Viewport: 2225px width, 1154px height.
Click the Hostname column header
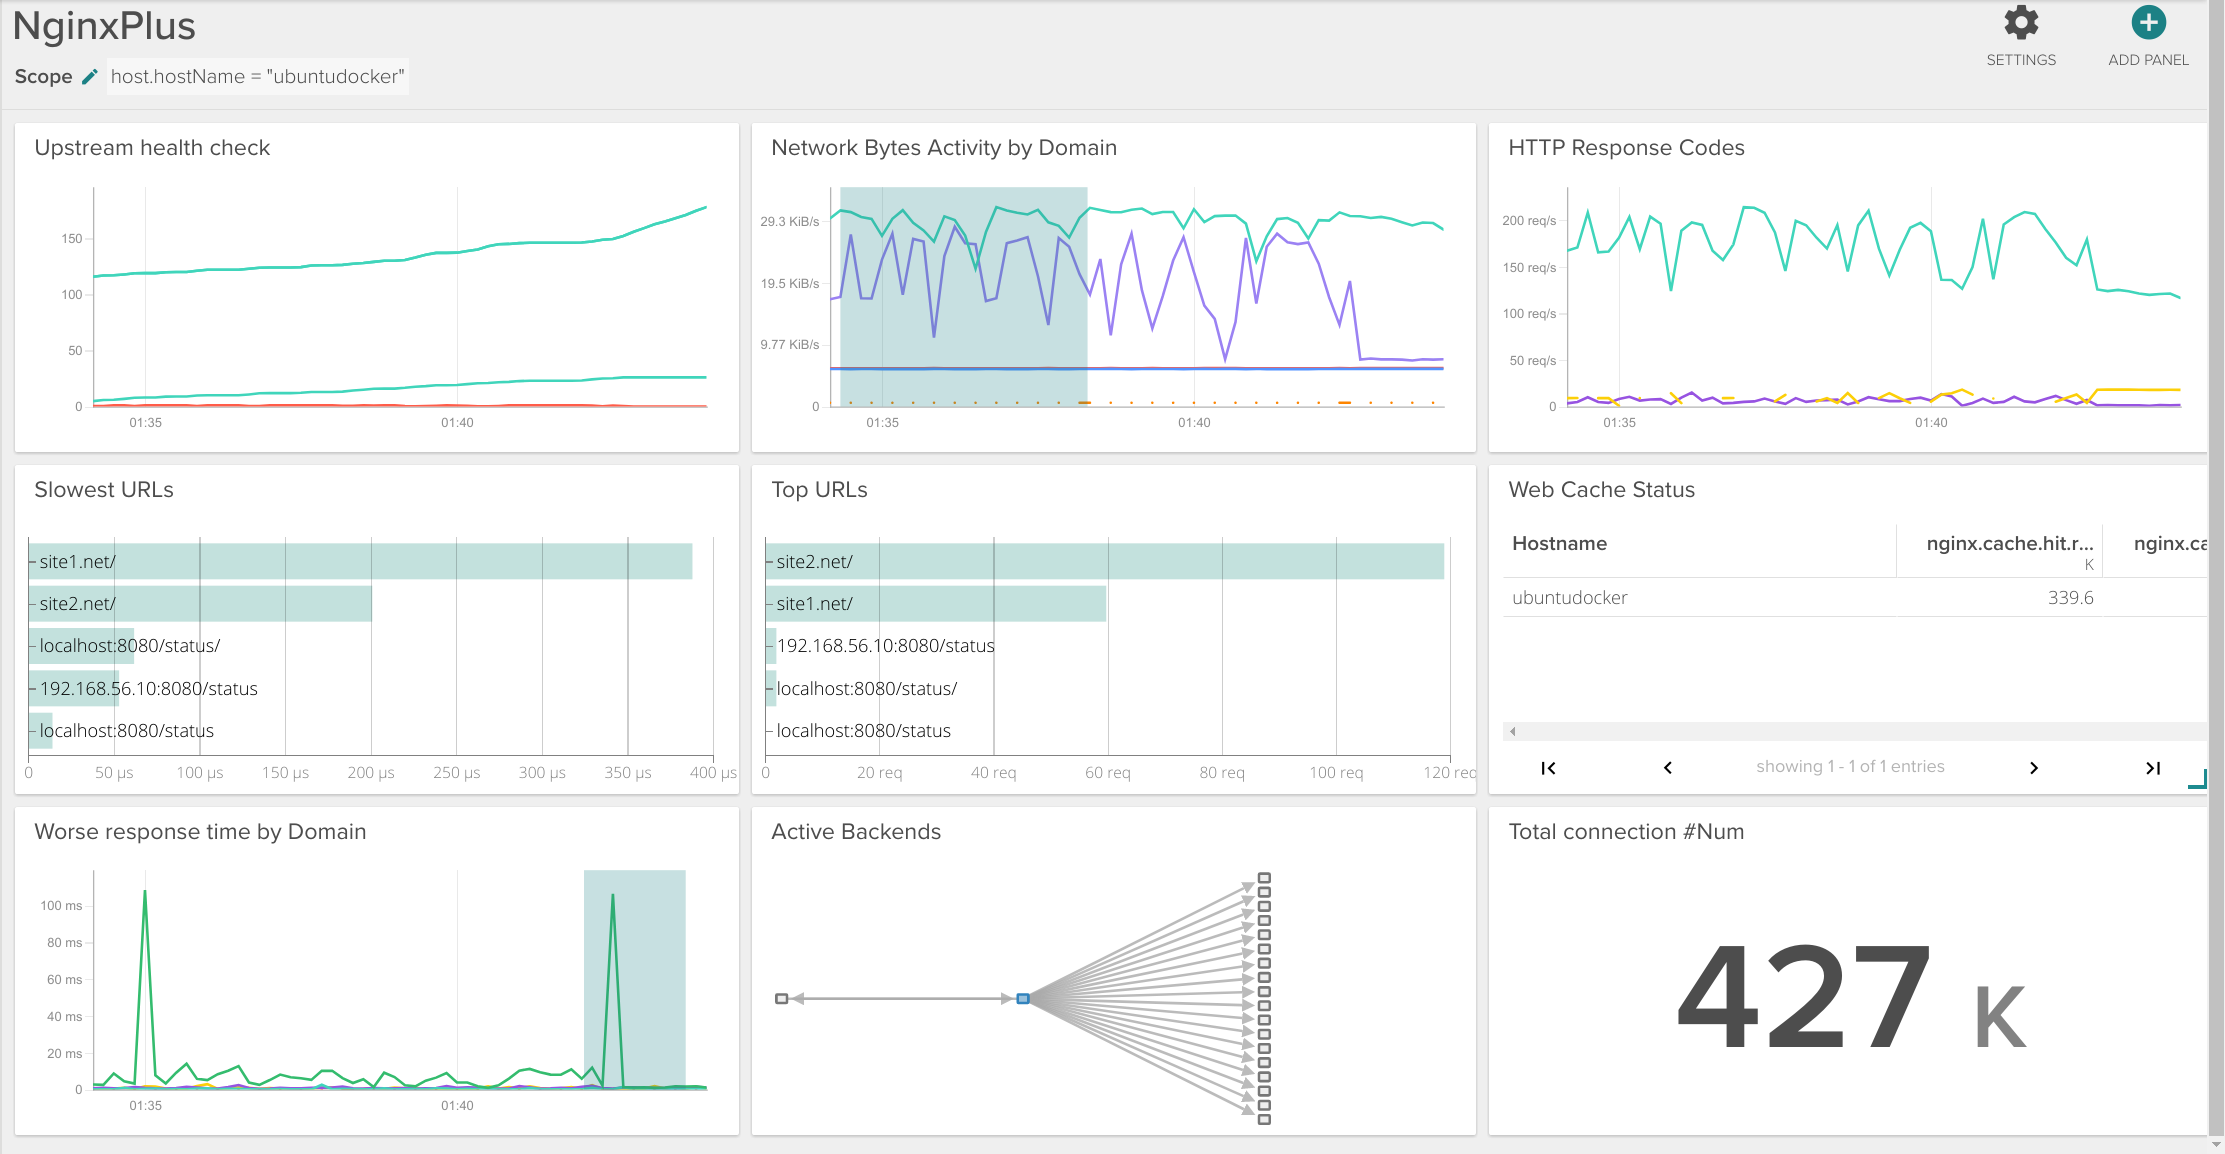point(1559,544)
